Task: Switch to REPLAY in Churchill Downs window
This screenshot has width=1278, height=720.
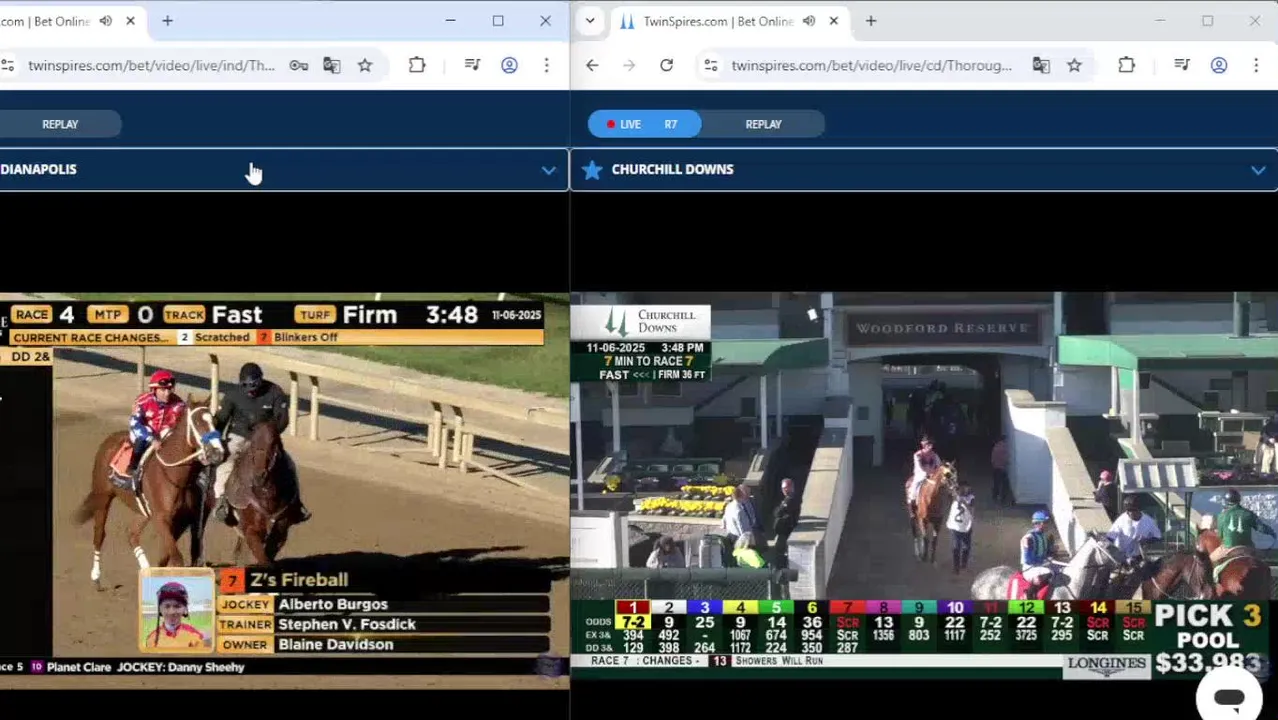Action: [763, 124]
